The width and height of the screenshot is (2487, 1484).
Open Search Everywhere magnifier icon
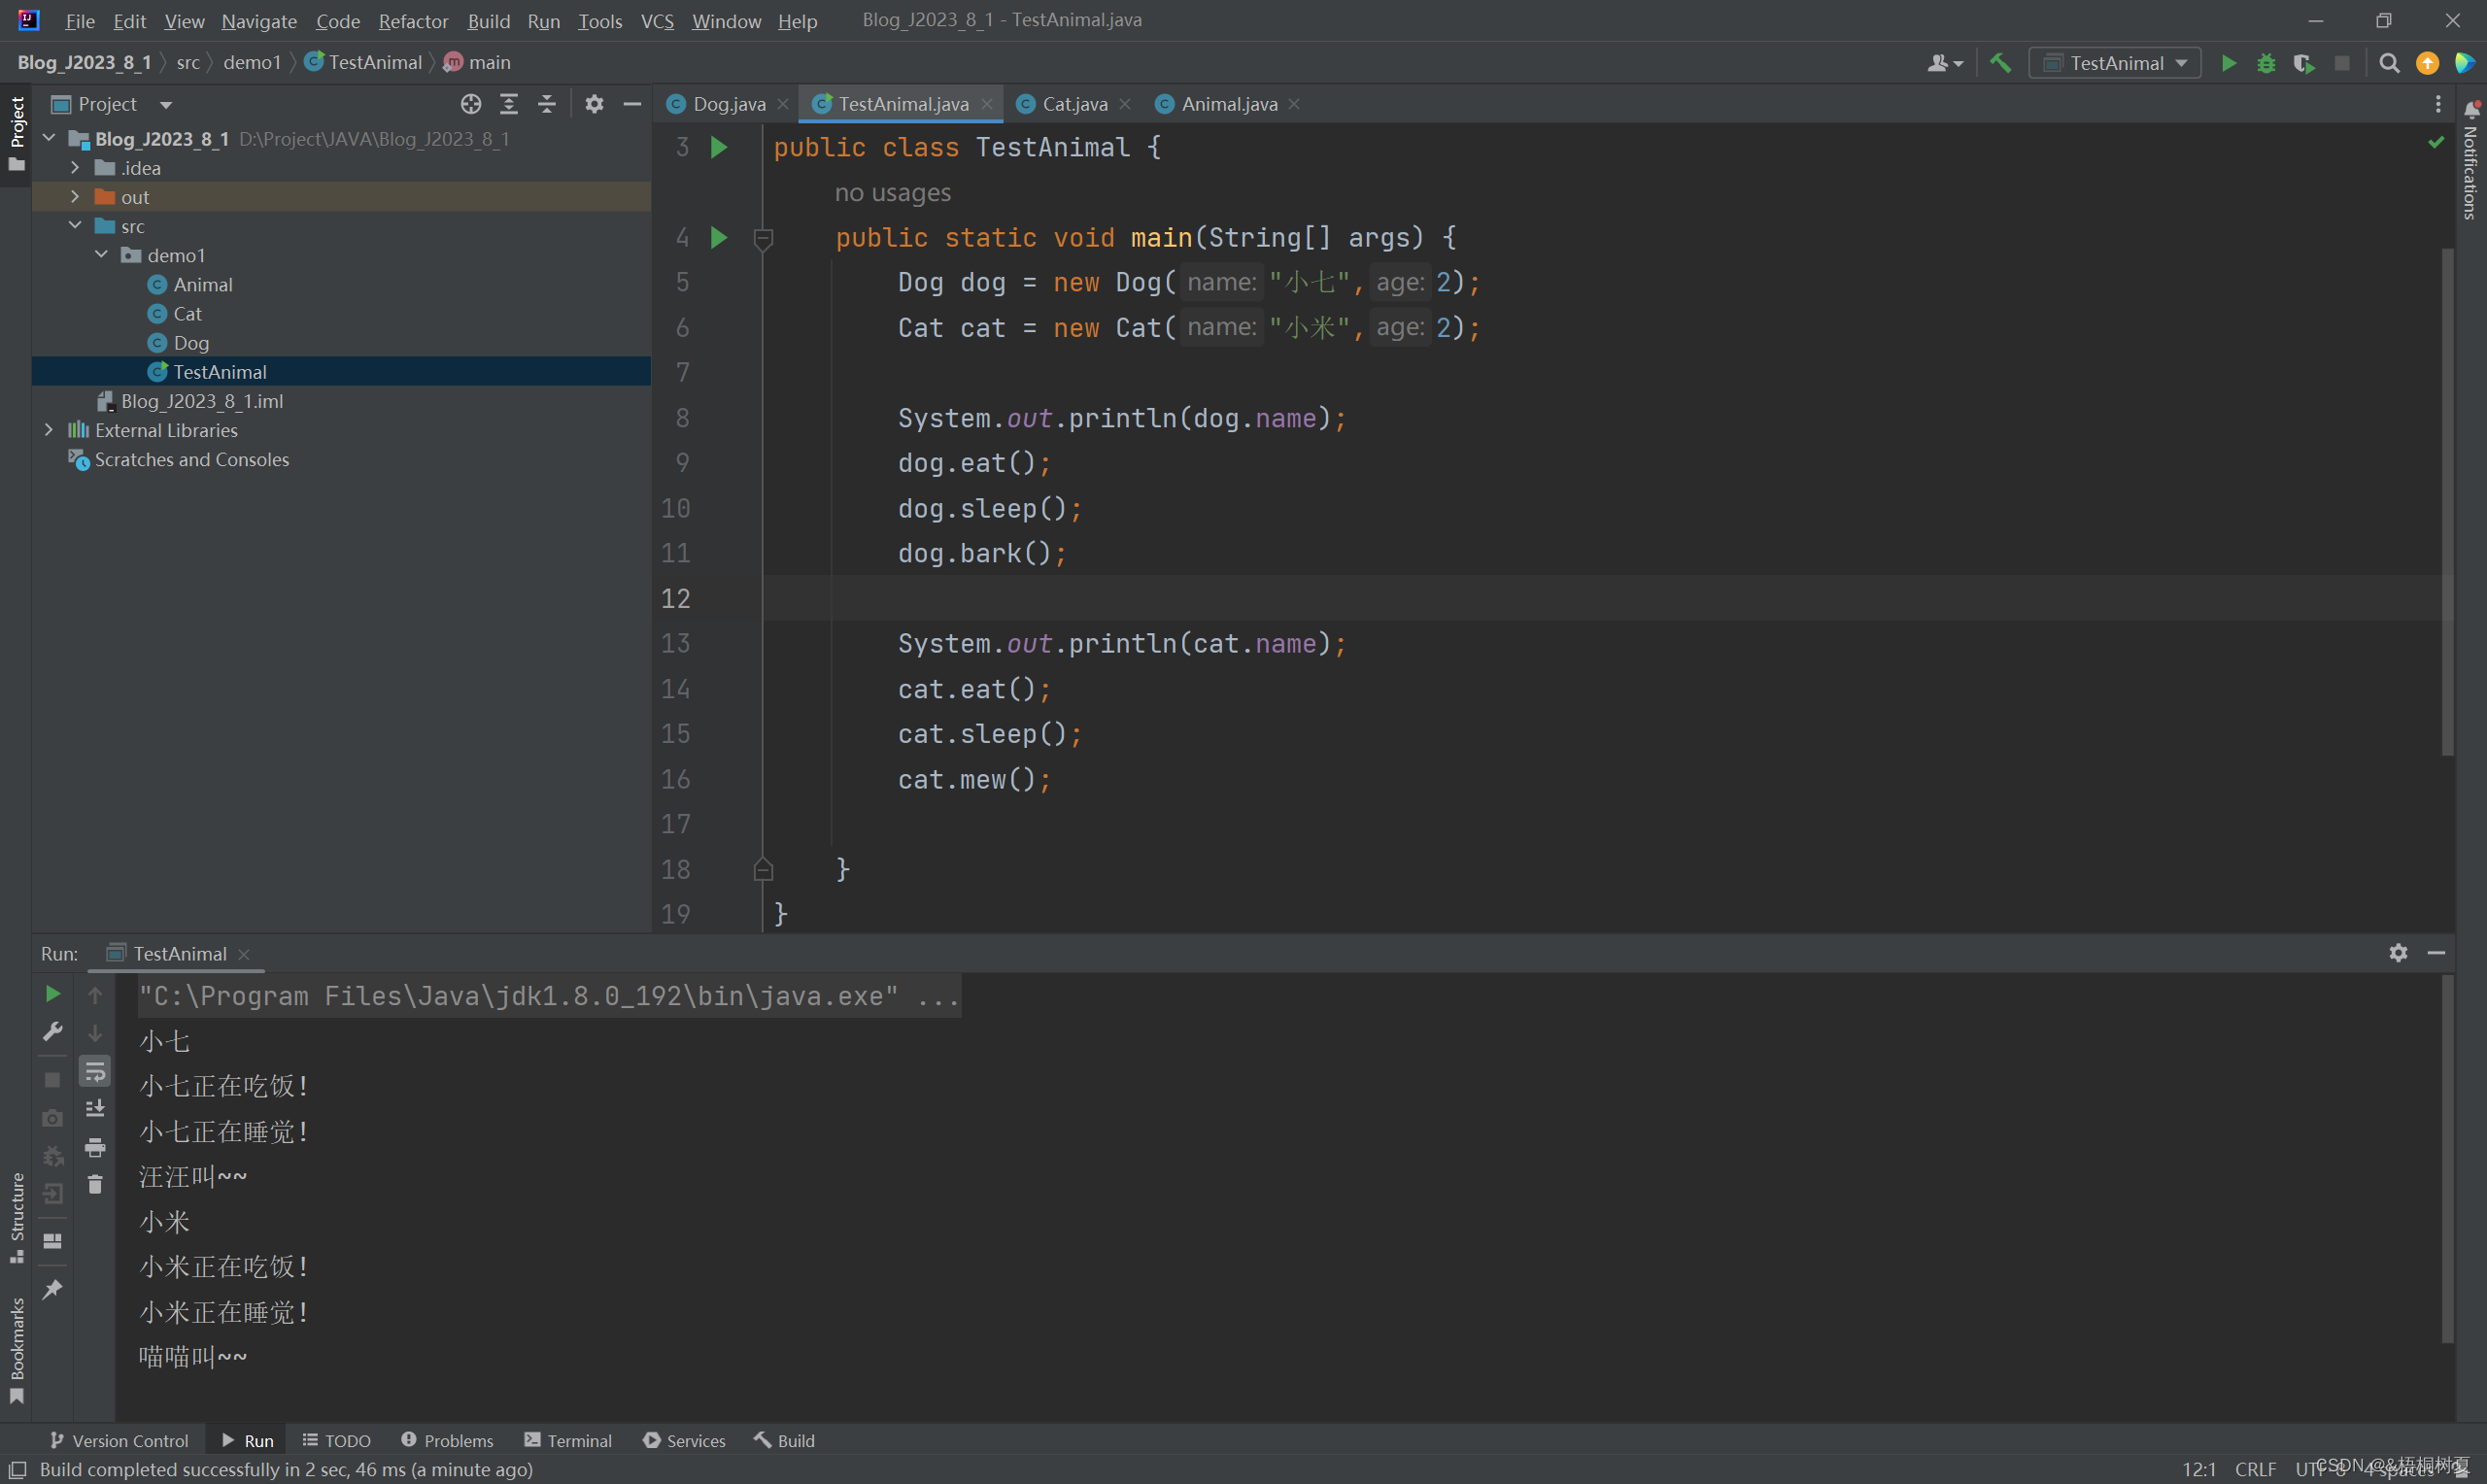pos(2389,63)
